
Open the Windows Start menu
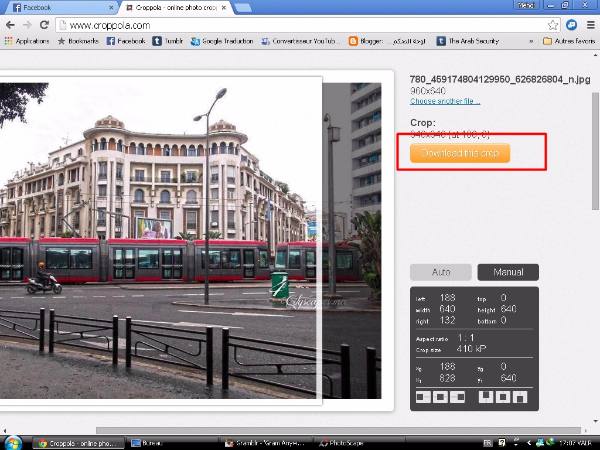[x=13, y=443]
